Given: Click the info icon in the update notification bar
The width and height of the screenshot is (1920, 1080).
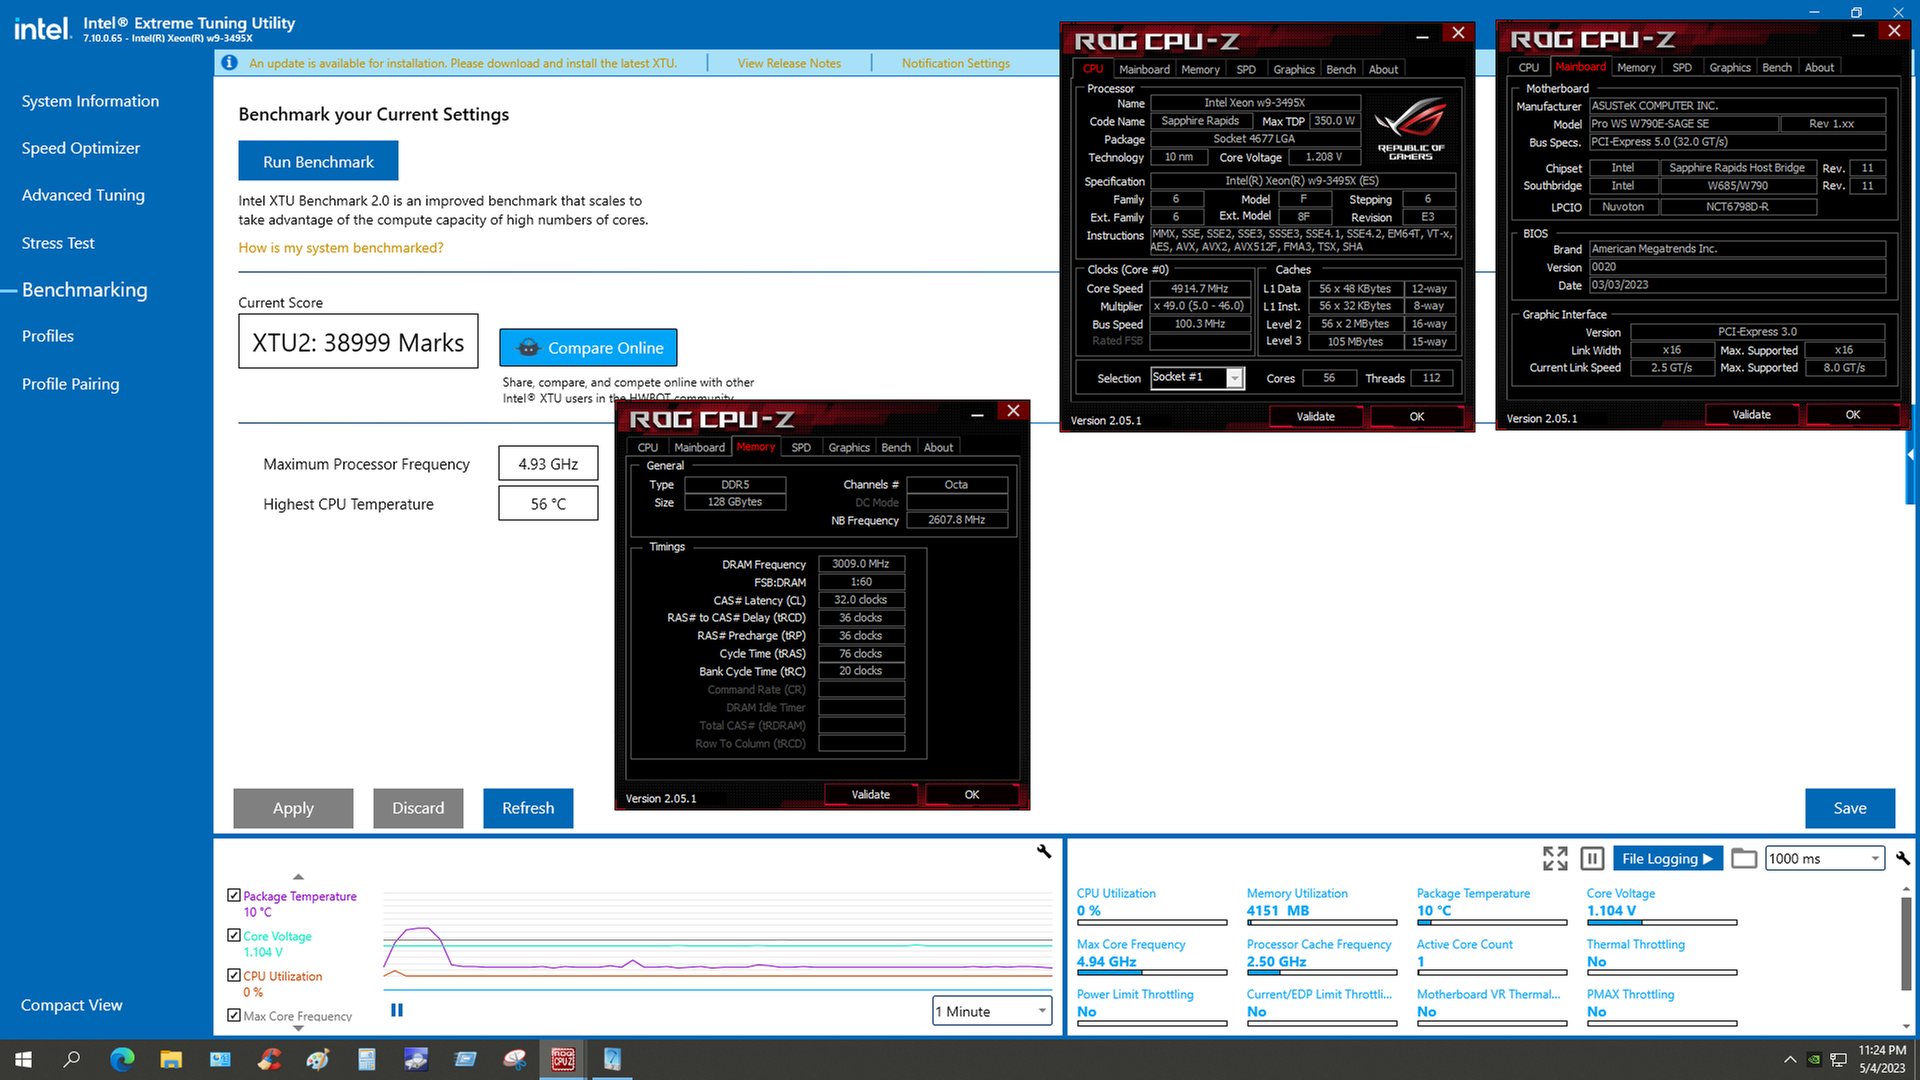Looking at the screenshot, I should coord(229,63).
